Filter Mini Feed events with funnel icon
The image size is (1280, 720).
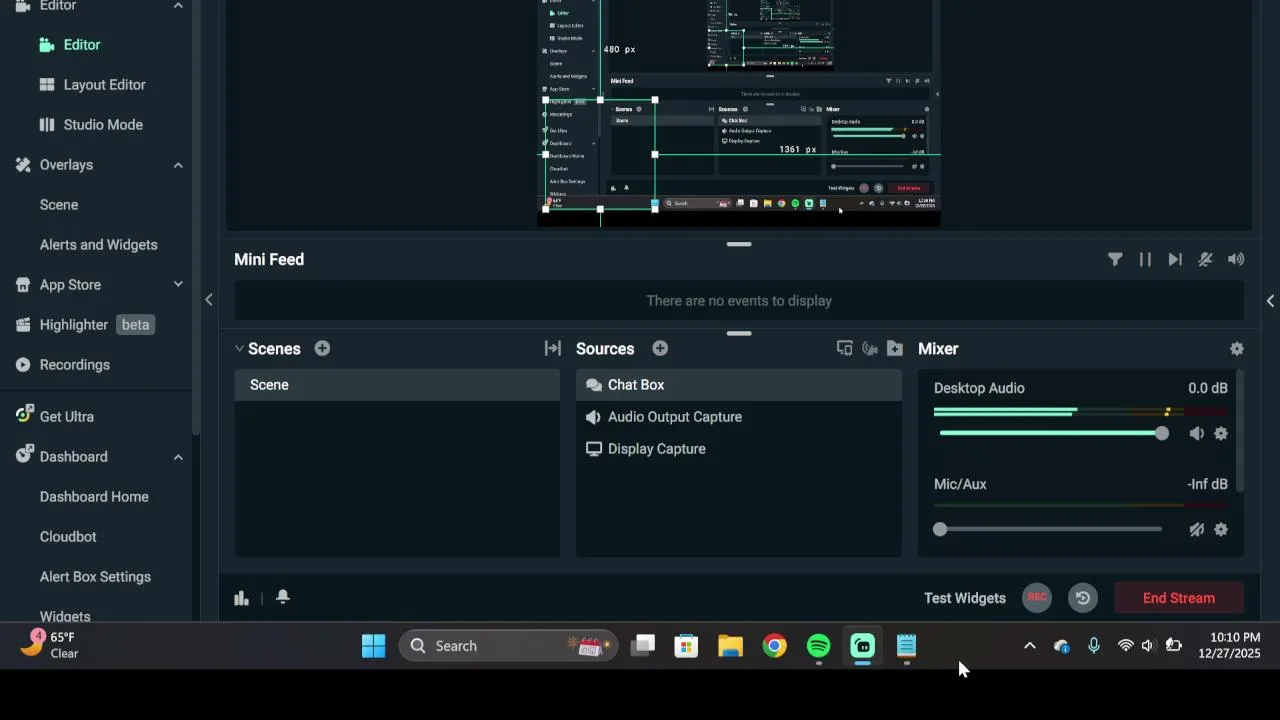click(1115, 259)
